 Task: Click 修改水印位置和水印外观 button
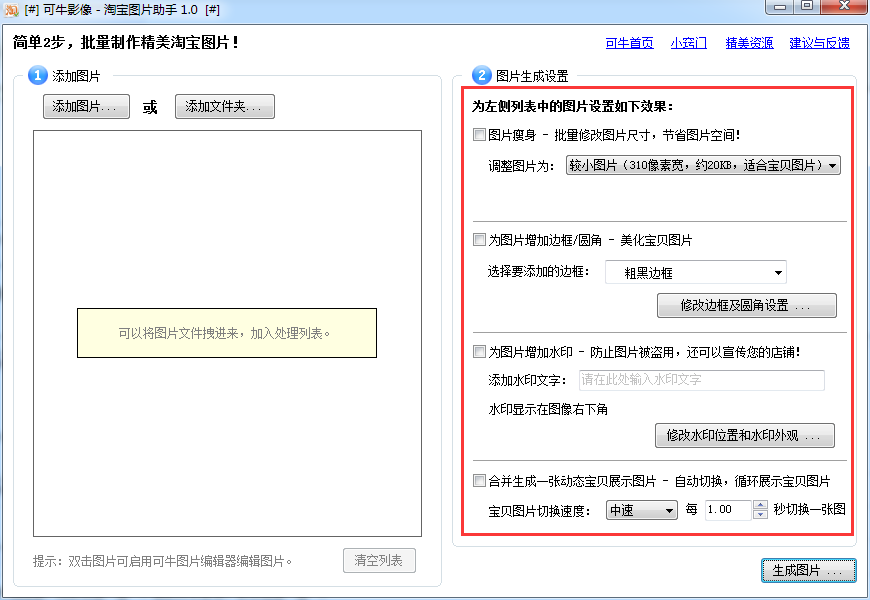click(745, 436)
